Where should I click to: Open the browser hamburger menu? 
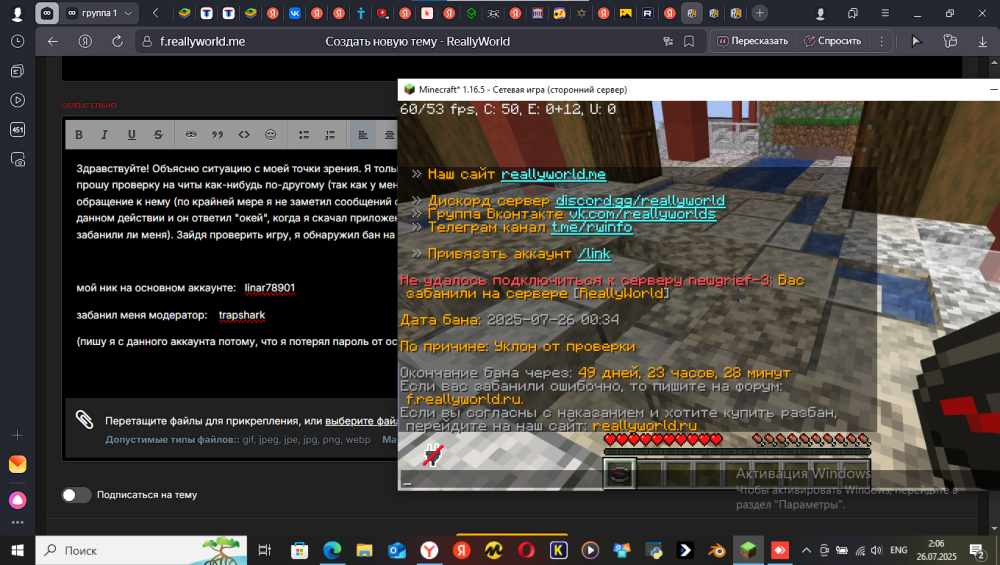(885, 13)
